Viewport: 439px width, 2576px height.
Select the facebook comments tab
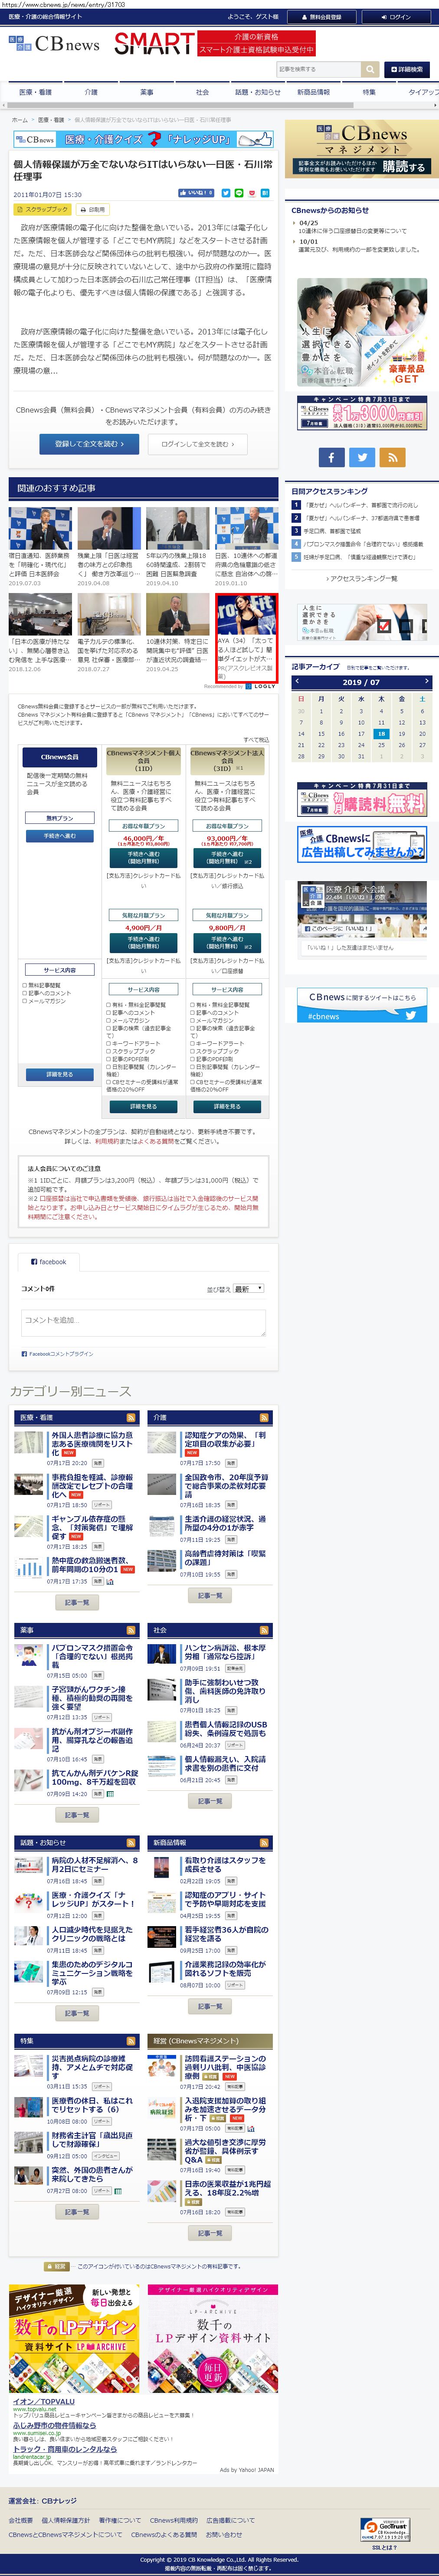click(x=48, y=1262)
